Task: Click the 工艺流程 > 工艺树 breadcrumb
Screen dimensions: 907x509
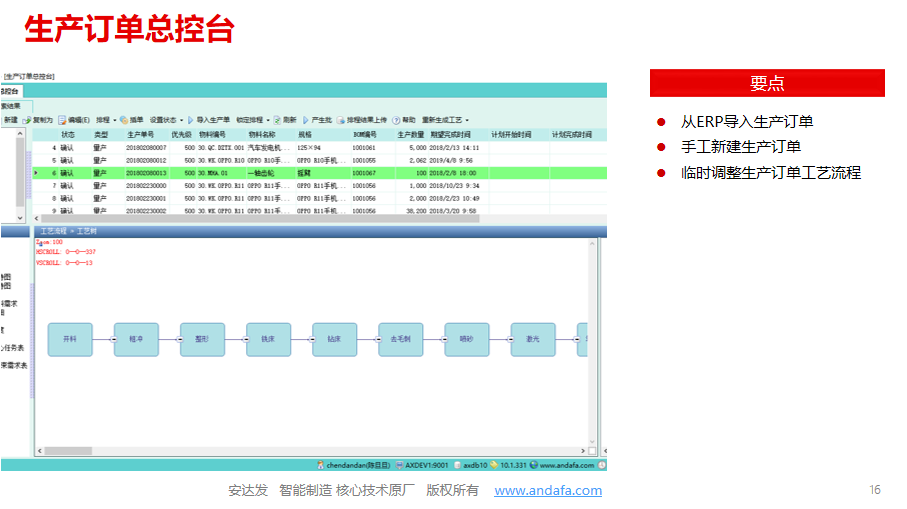Action: 68,231
